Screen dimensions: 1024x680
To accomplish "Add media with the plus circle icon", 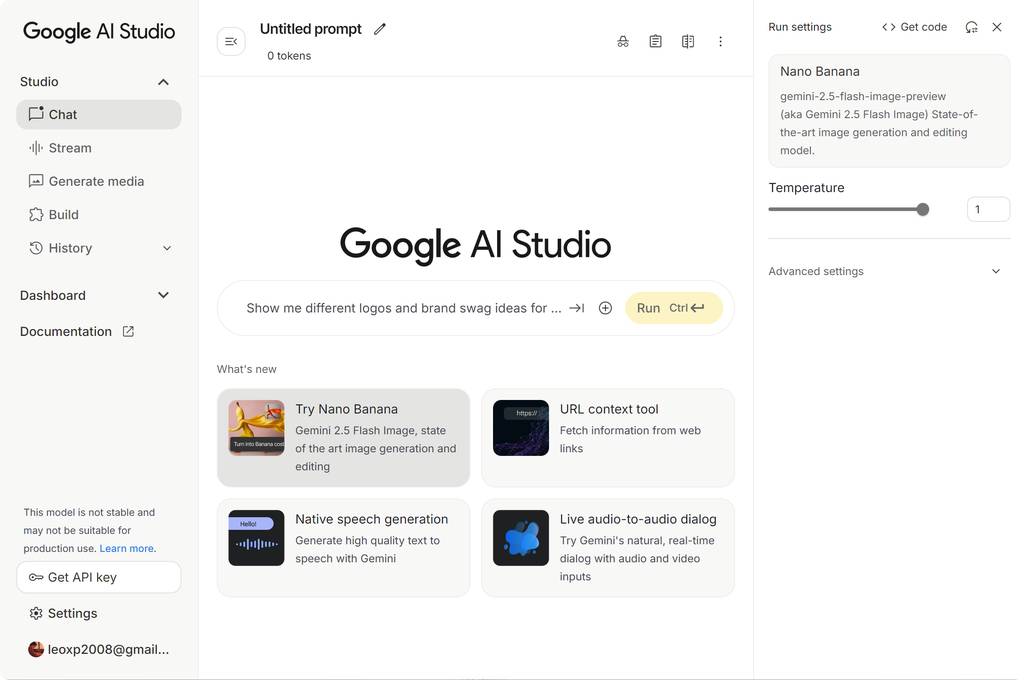I will [605, 308].
